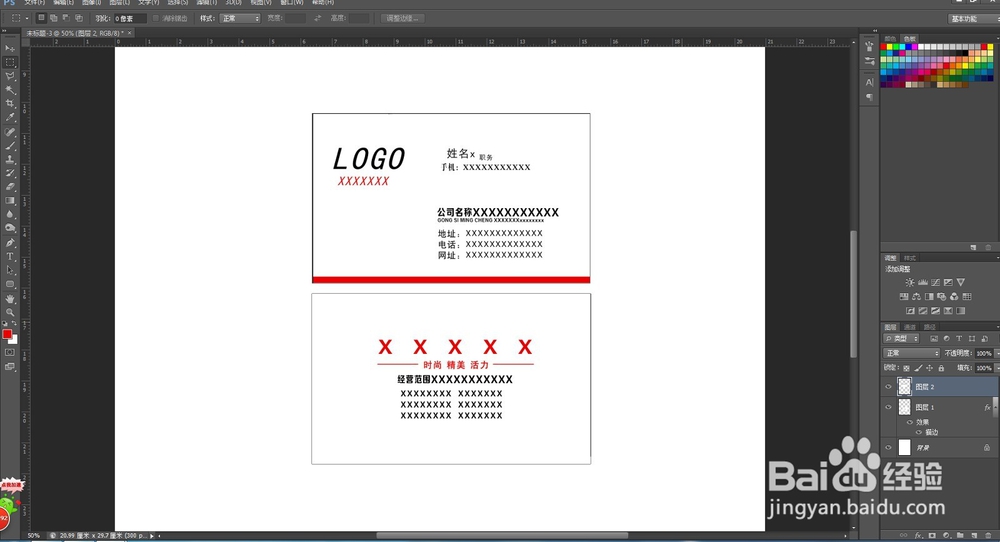
Task: Click the 调整边缘 refine edge button
Action: [x=402, y=18]
